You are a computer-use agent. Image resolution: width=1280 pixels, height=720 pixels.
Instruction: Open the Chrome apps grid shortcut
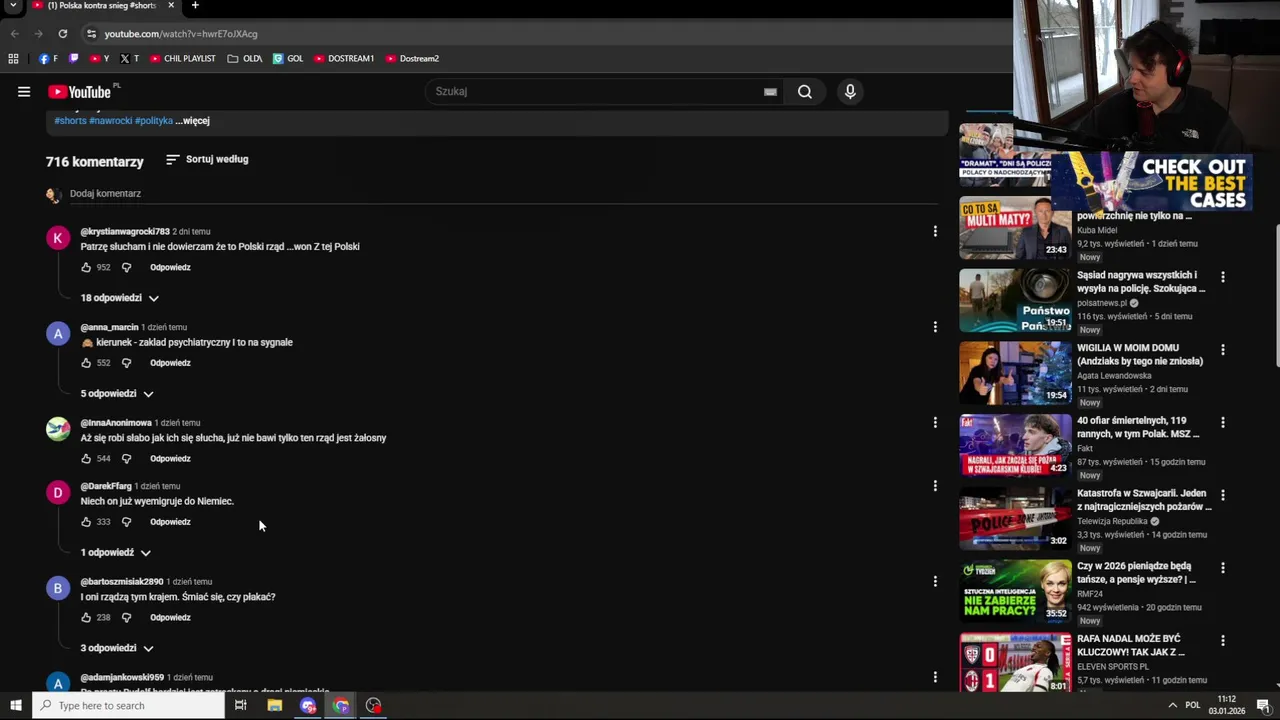click(13, 59)
